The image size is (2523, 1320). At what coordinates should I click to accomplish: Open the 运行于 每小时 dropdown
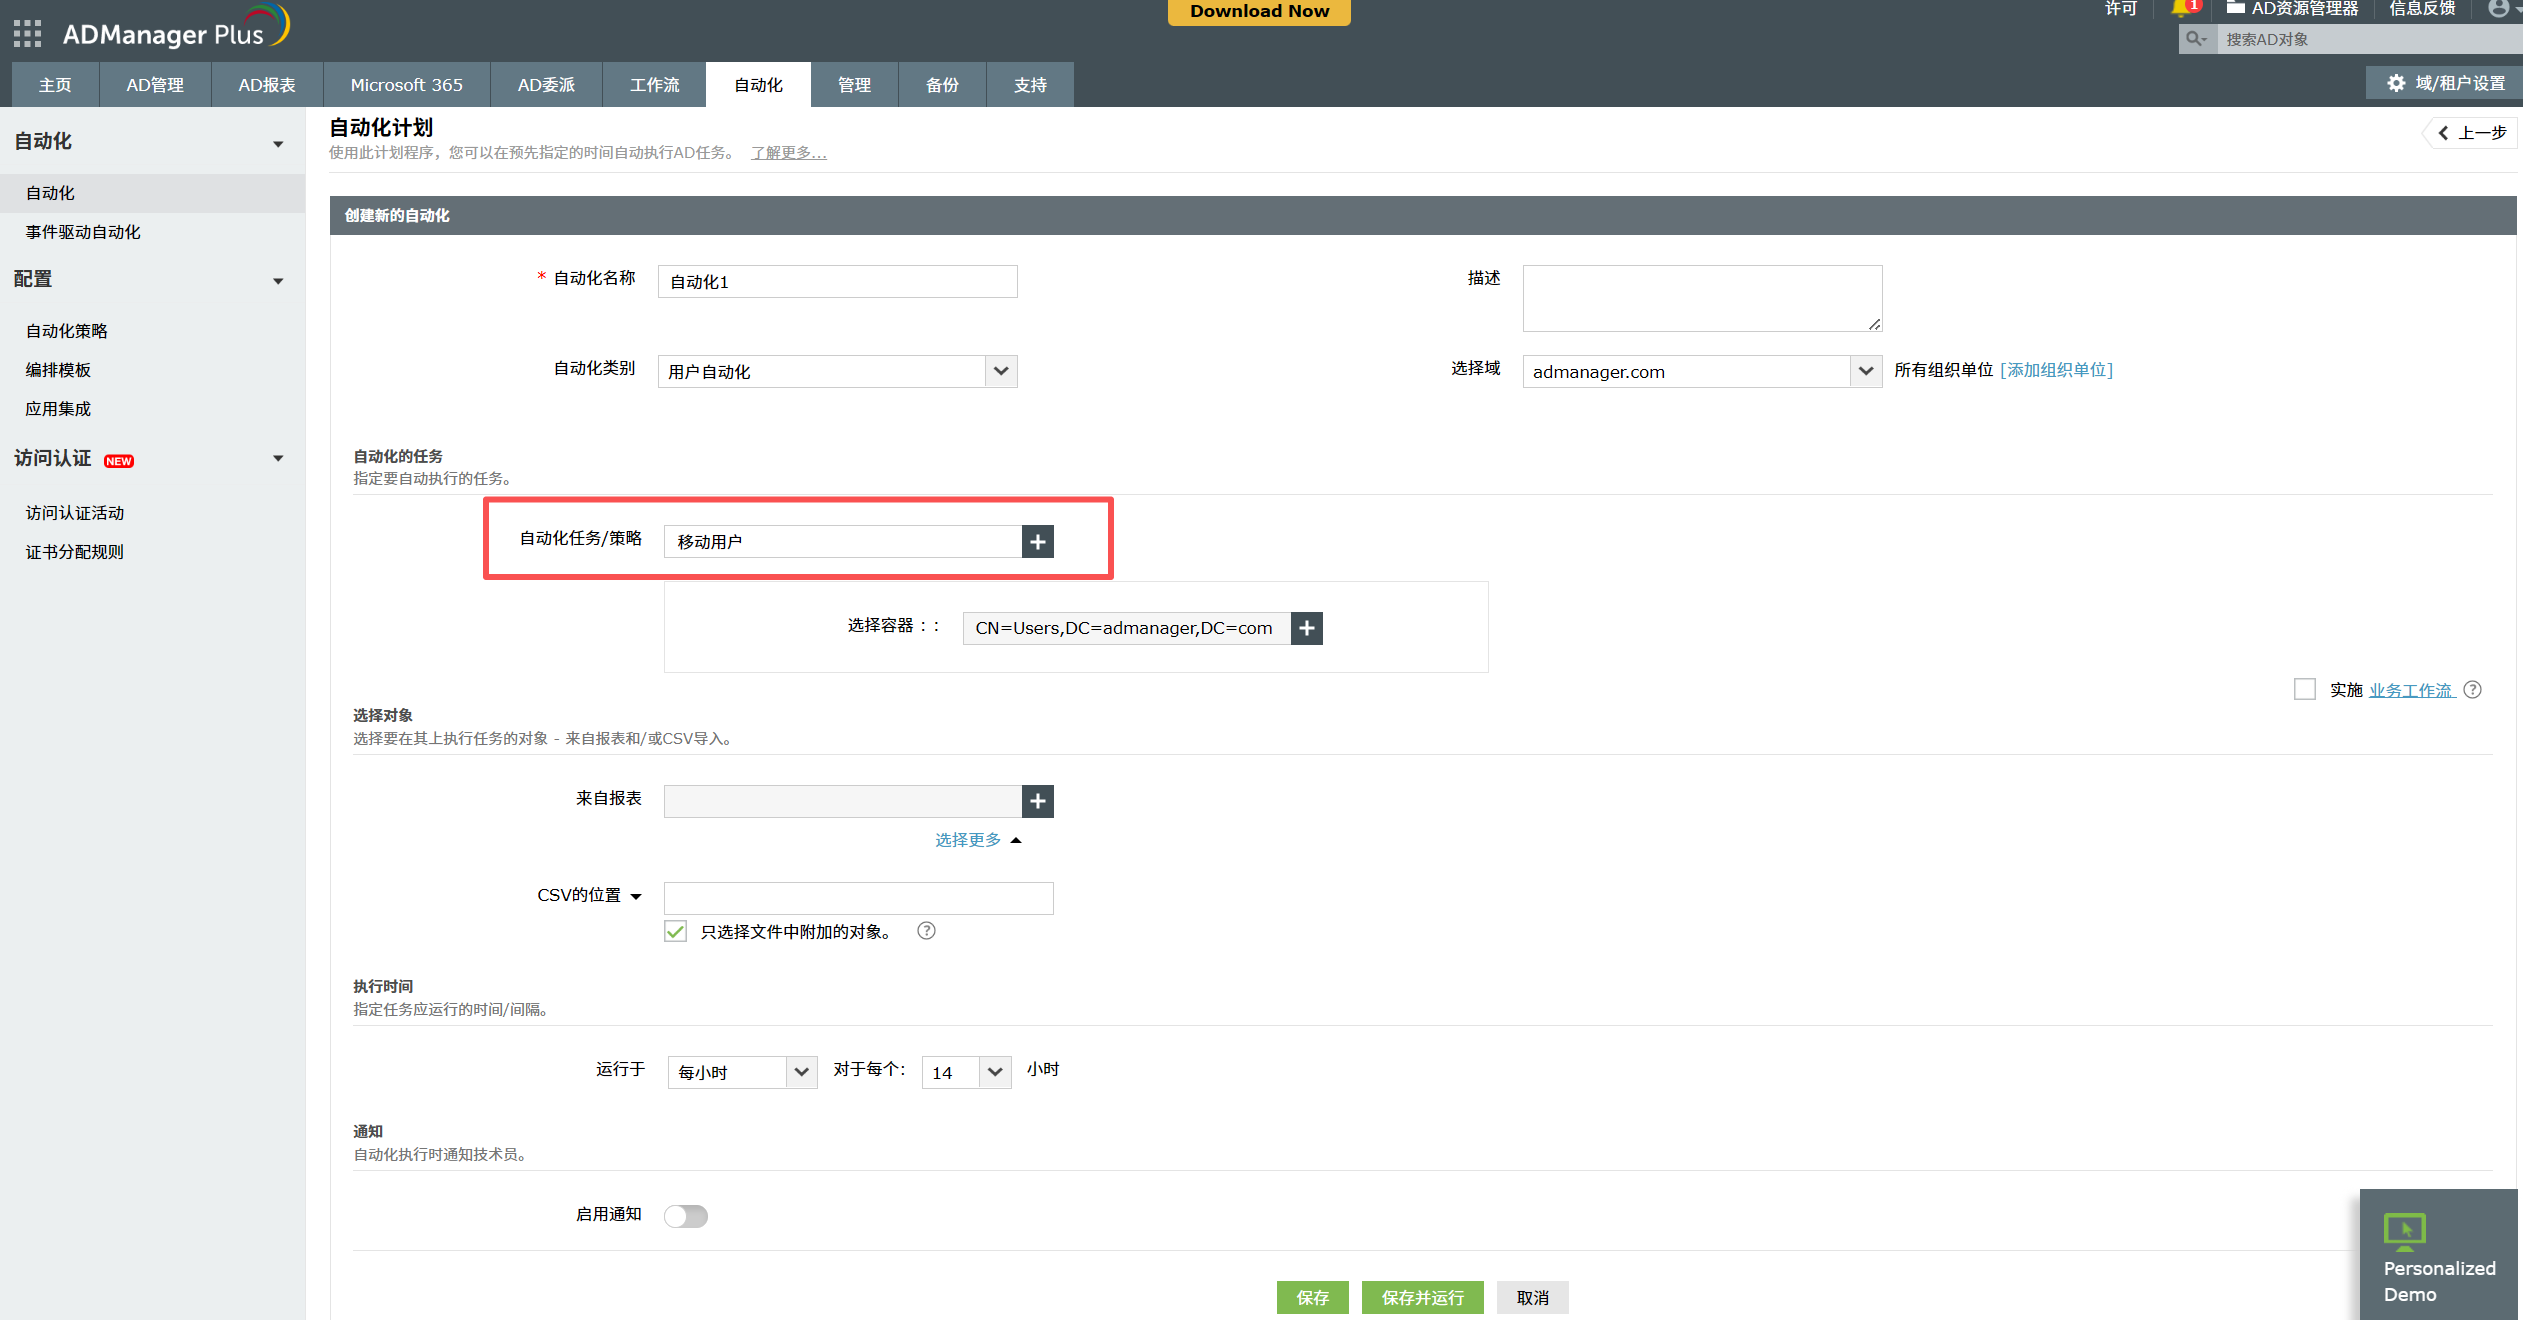tap(742, 1072)
